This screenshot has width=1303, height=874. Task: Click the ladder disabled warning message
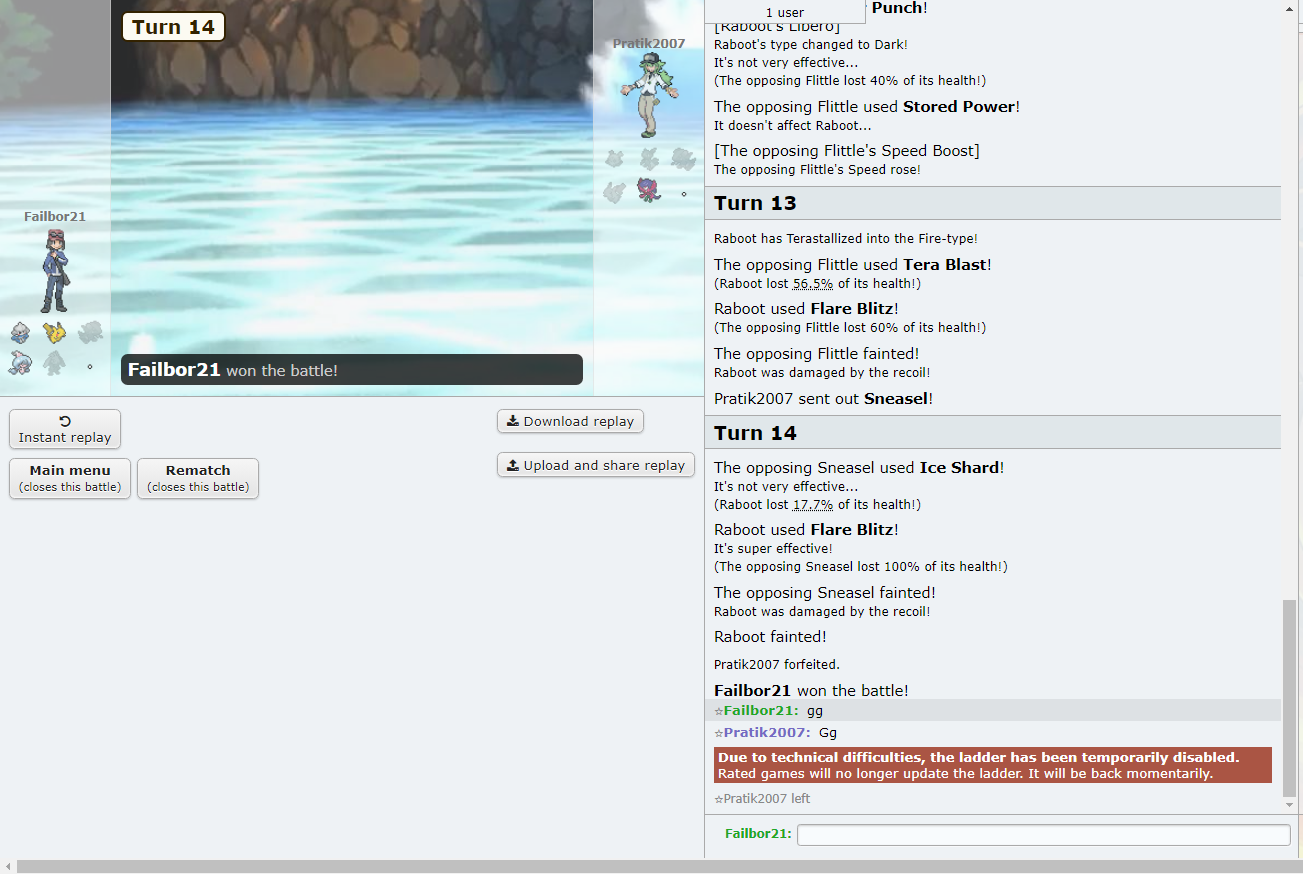(x=993, y=765)
